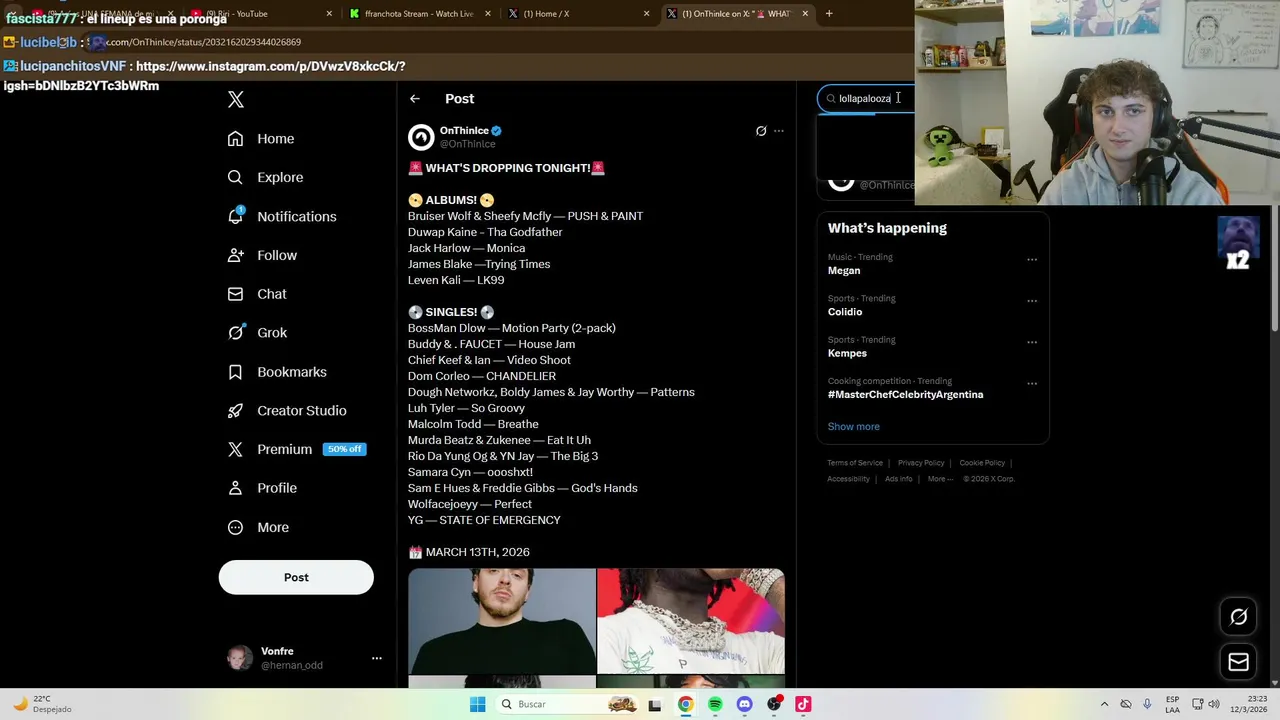This screenshot has width=1280, height=720.
Task: Open the Explore page
Action: (x=265, y=178)
